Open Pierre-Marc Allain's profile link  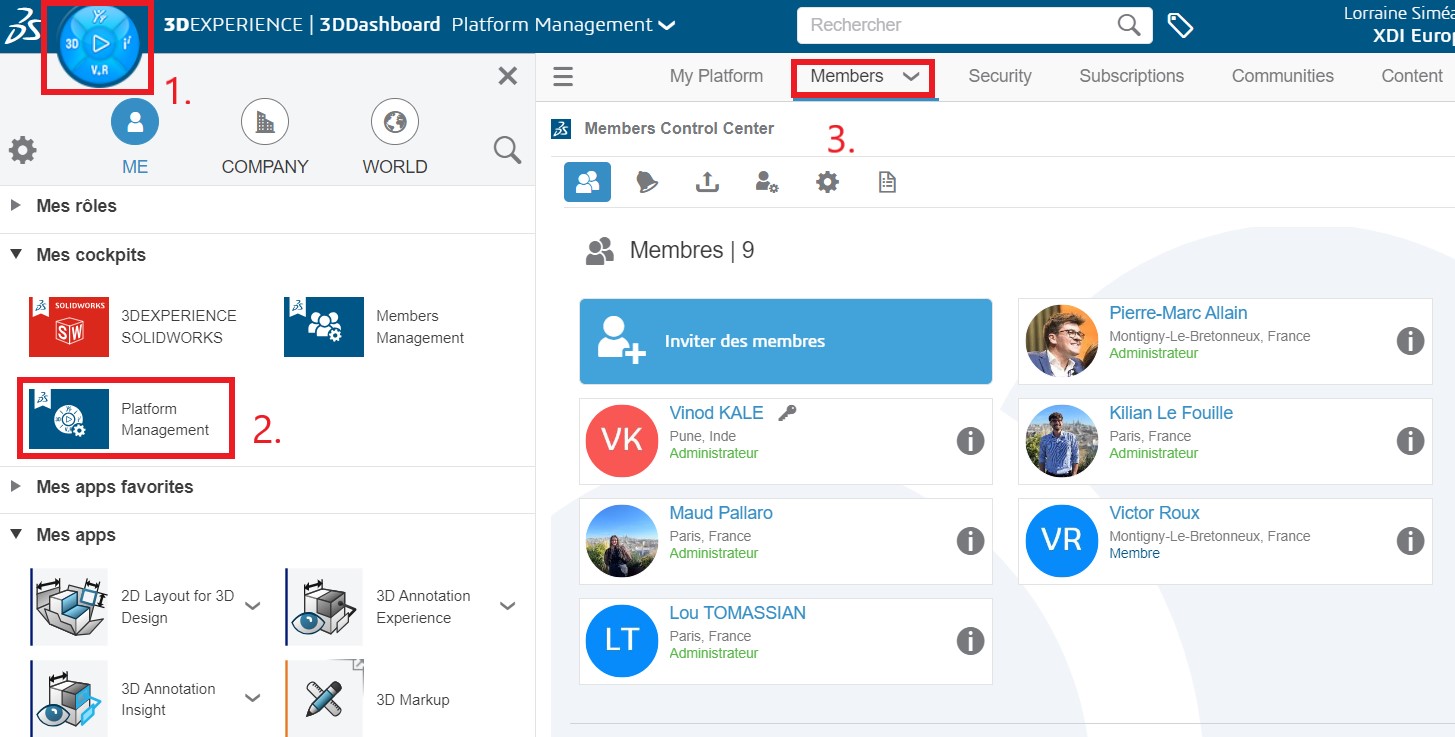[x=1178, y=313]
